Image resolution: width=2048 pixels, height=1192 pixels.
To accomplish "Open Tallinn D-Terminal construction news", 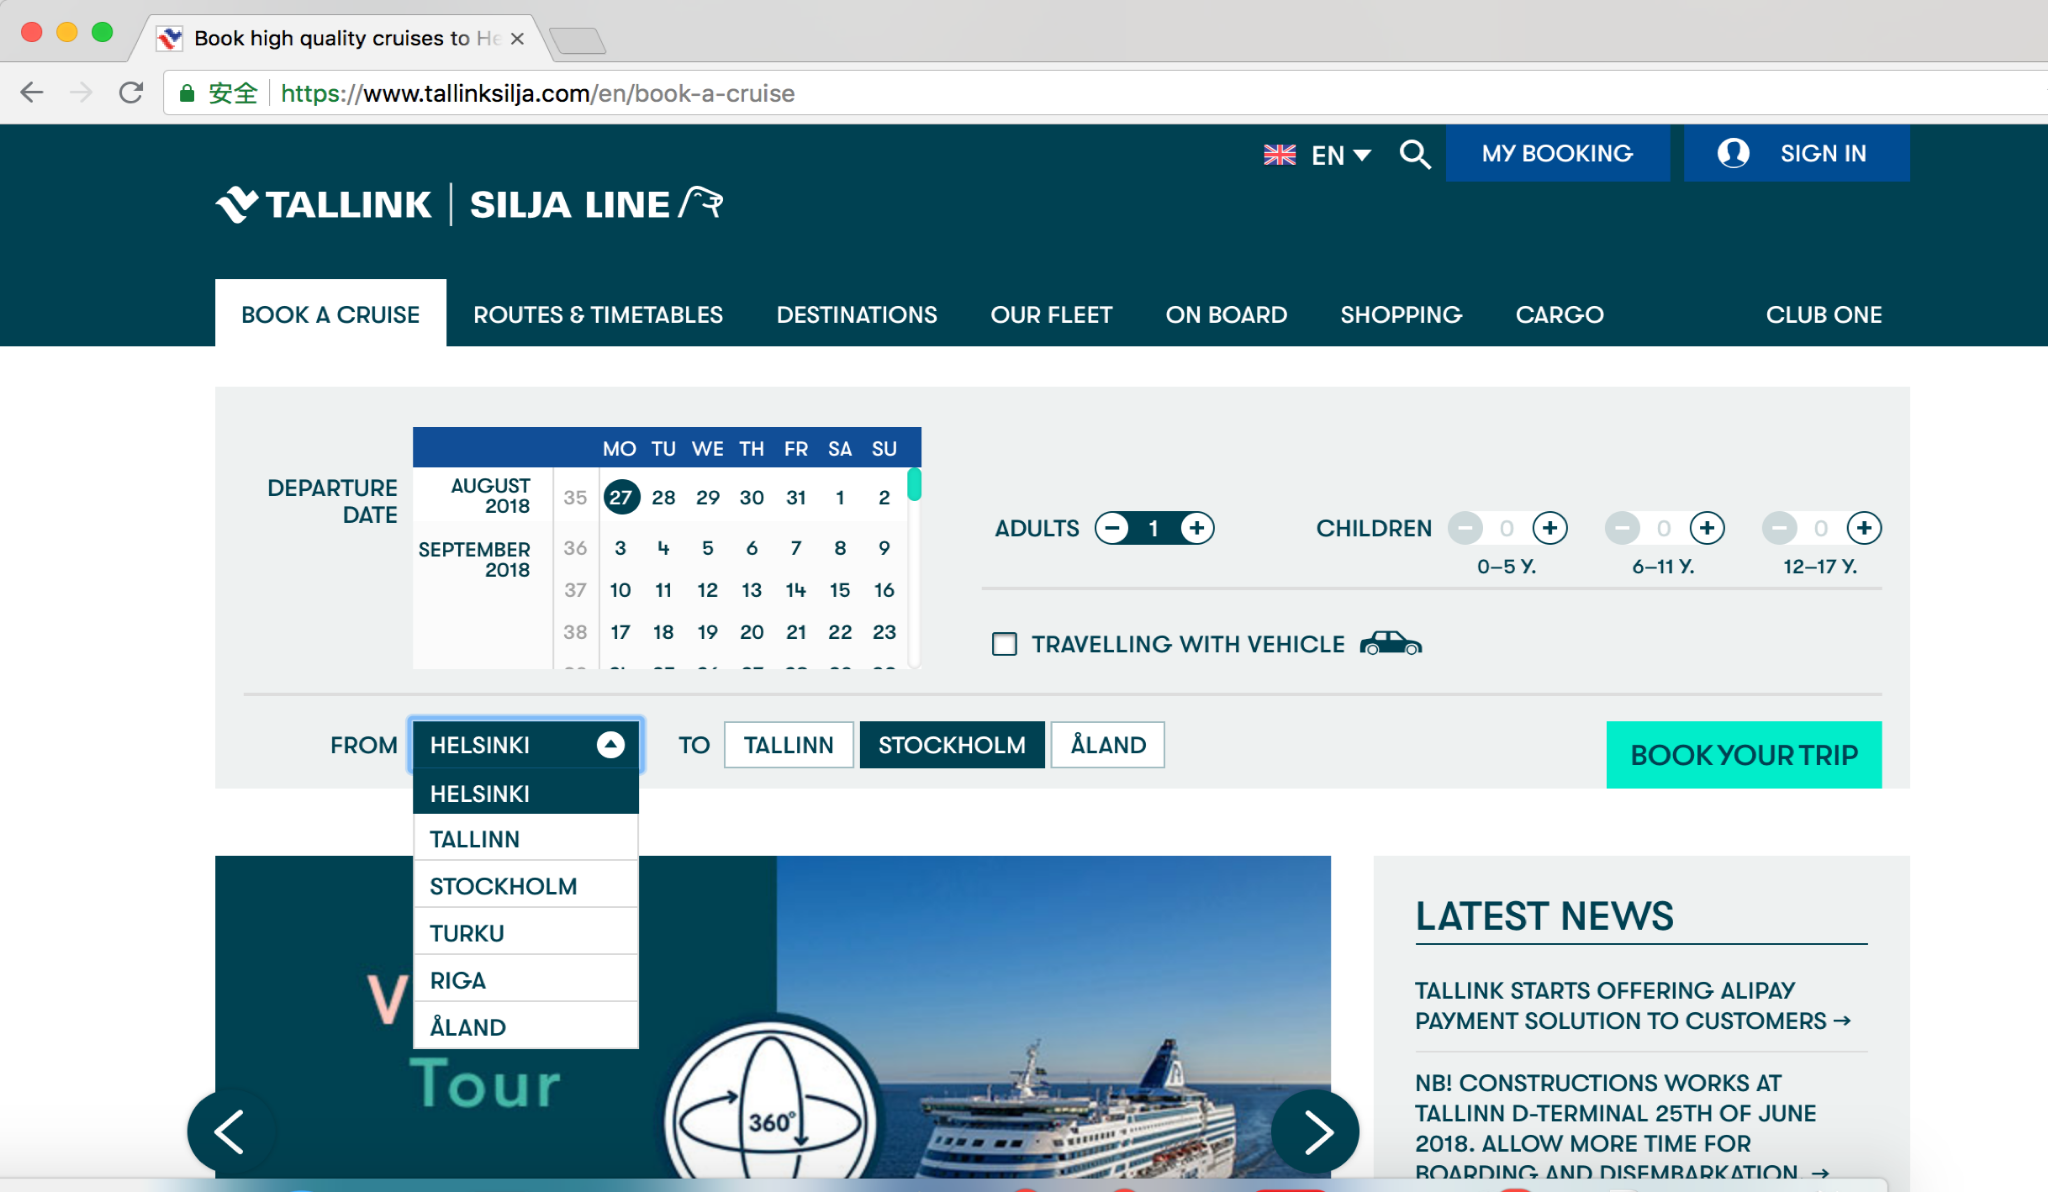I will [x=1622, y=1128].
